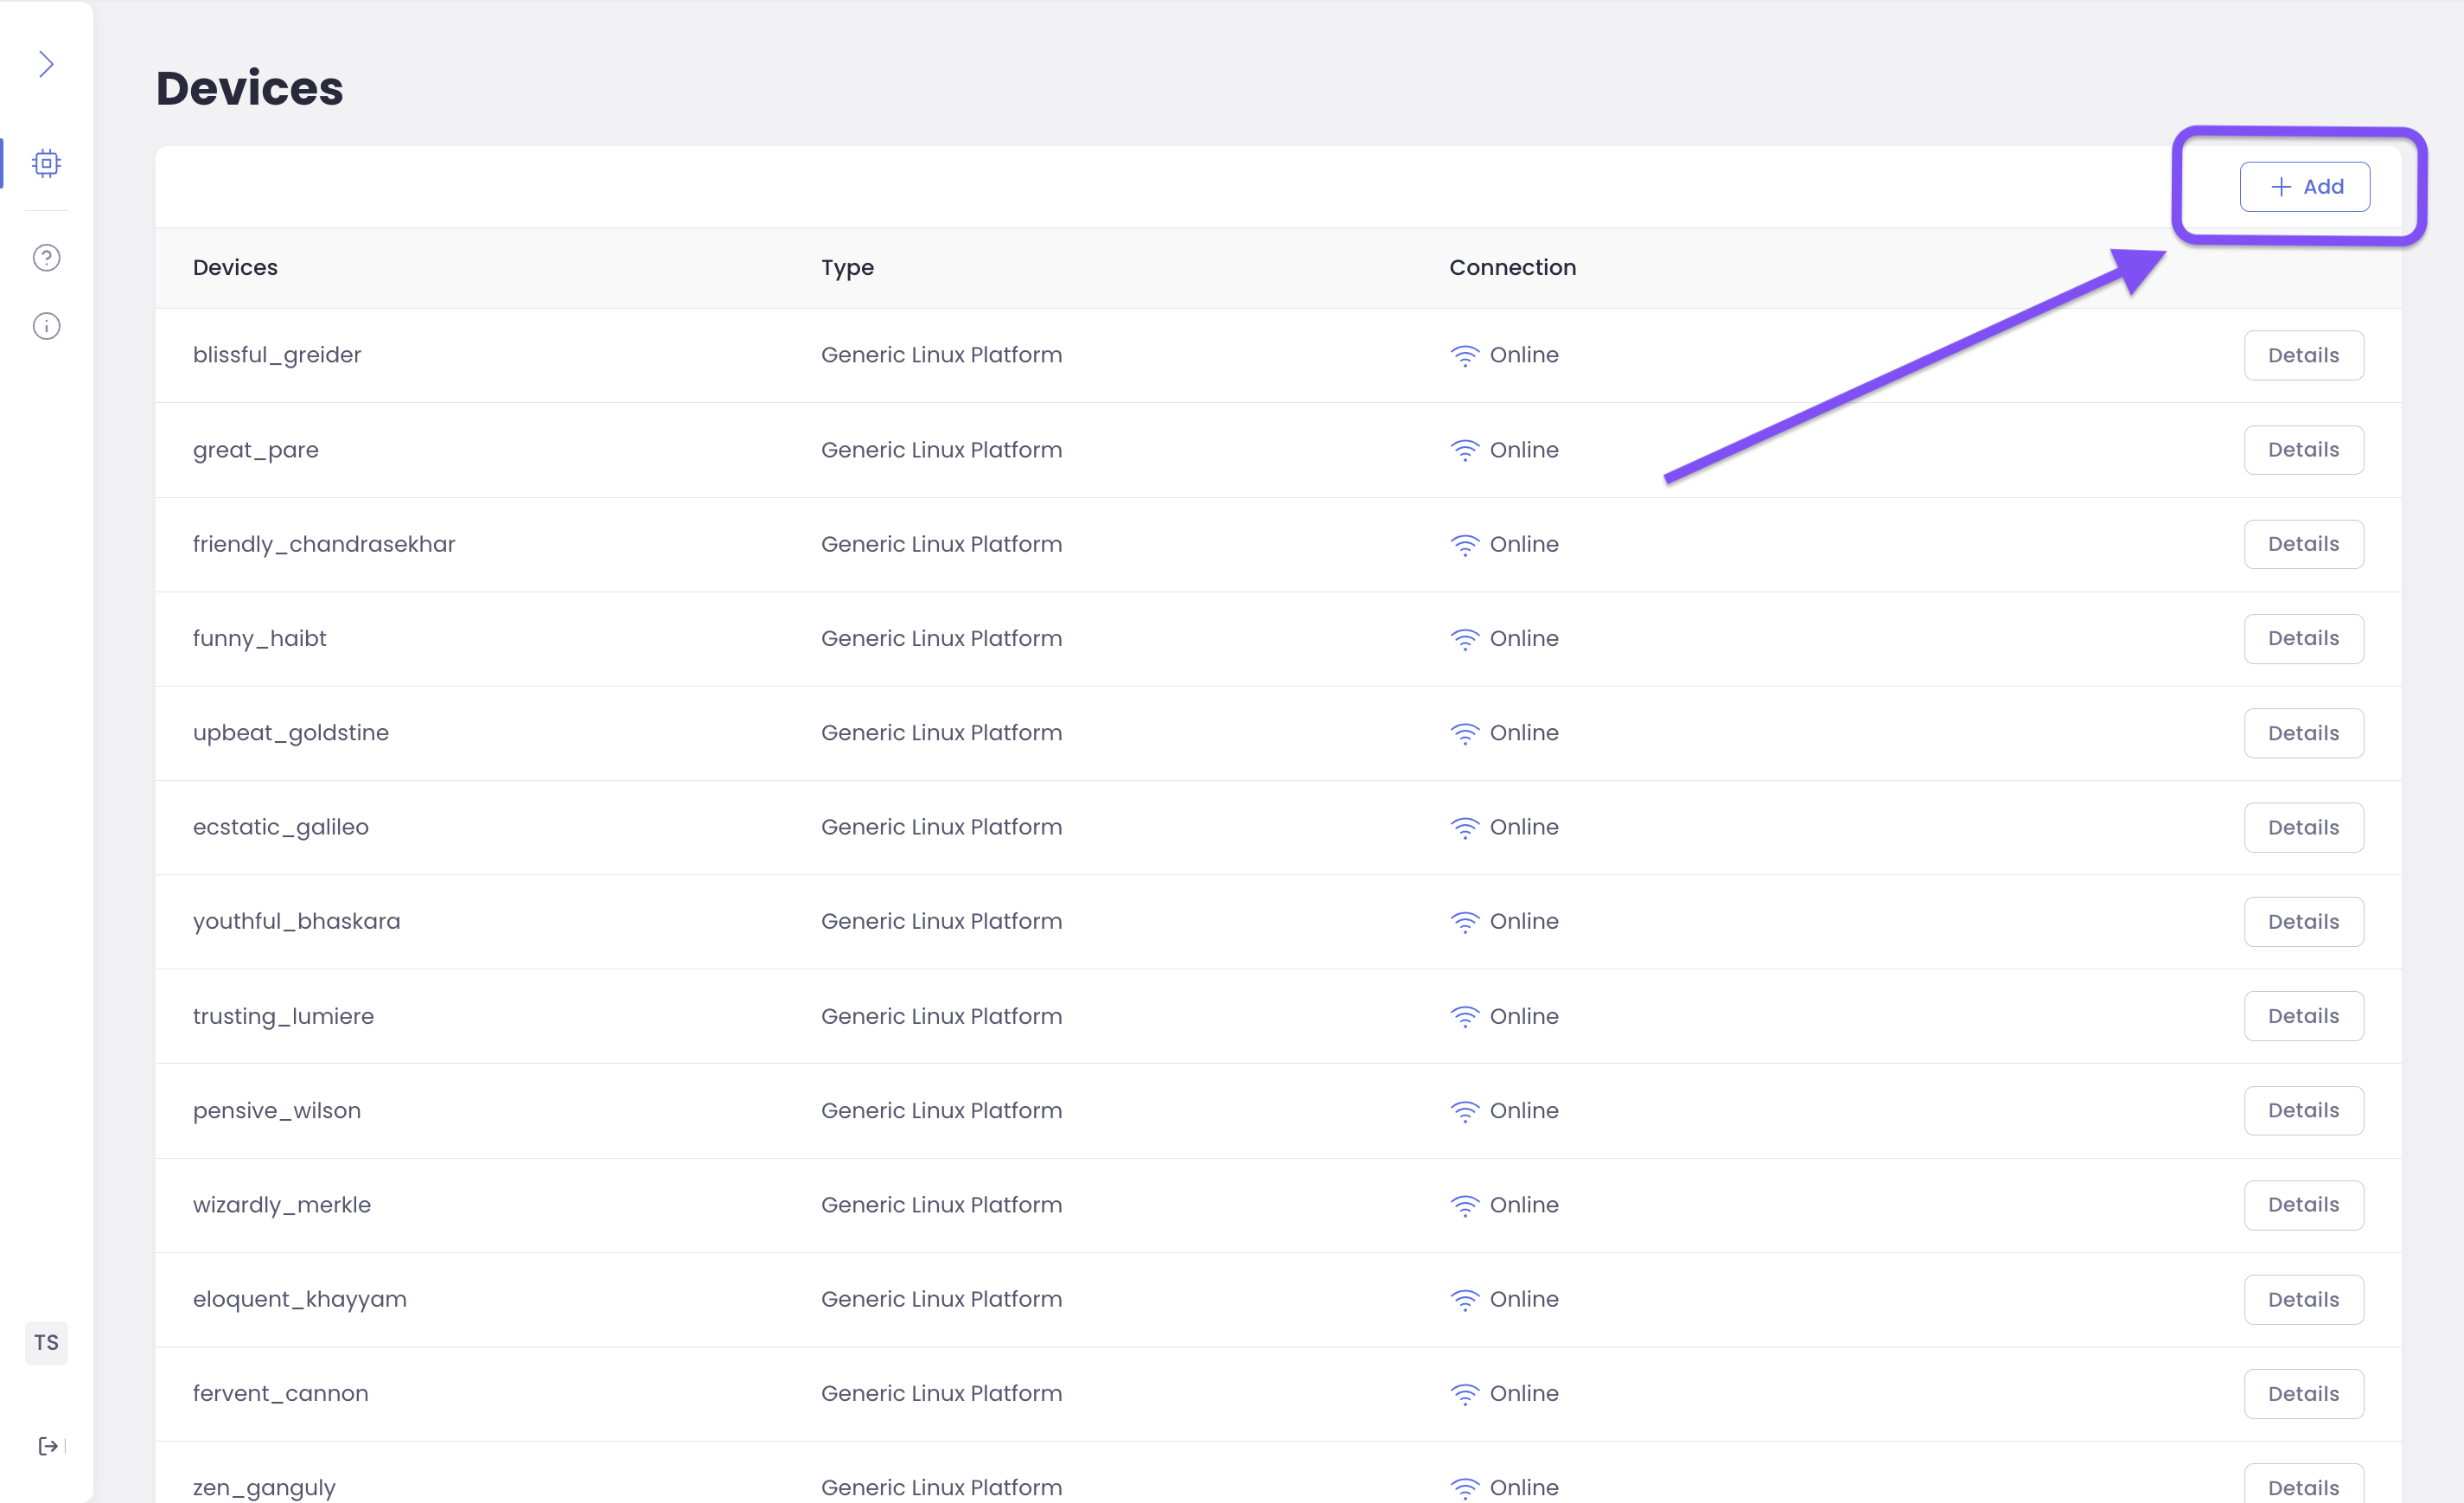Screen dimensions: 2464x1503
Task: Expand the sidebar with the chevron arrow
Action: point(46,64)
